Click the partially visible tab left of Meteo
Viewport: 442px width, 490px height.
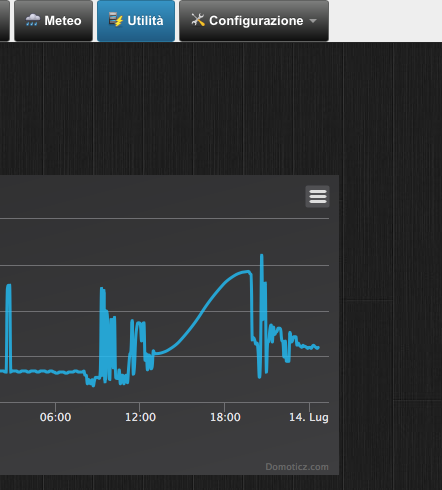pos(5,21)
